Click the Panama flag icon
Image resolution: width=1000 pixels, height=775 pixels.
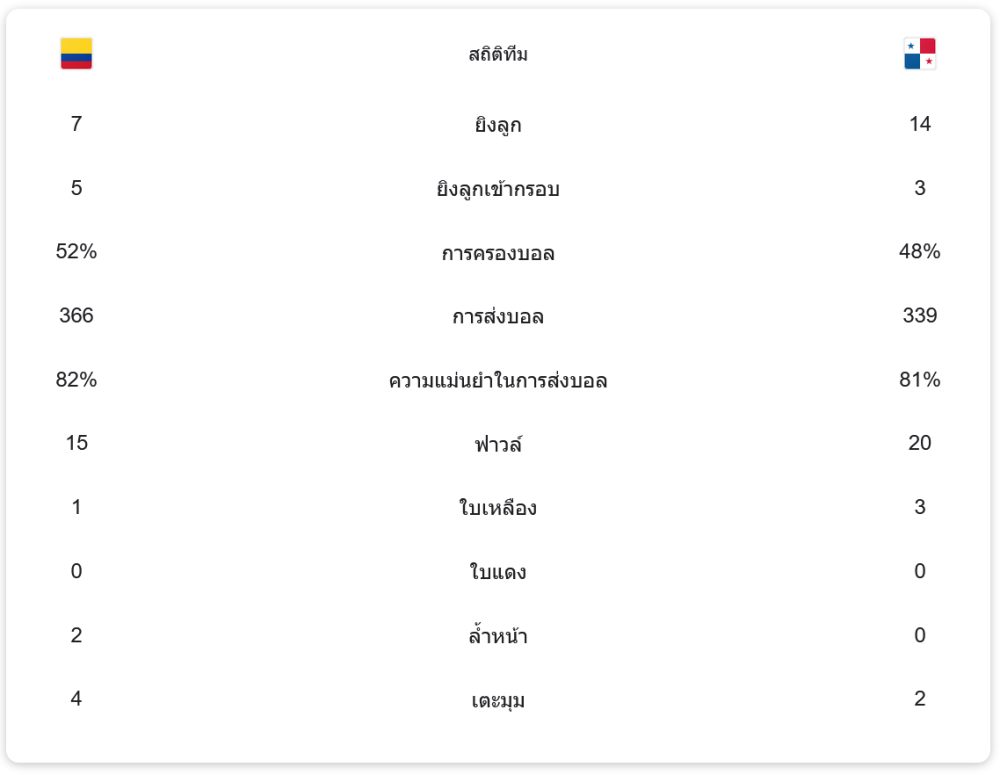click(x=919, y=54)
